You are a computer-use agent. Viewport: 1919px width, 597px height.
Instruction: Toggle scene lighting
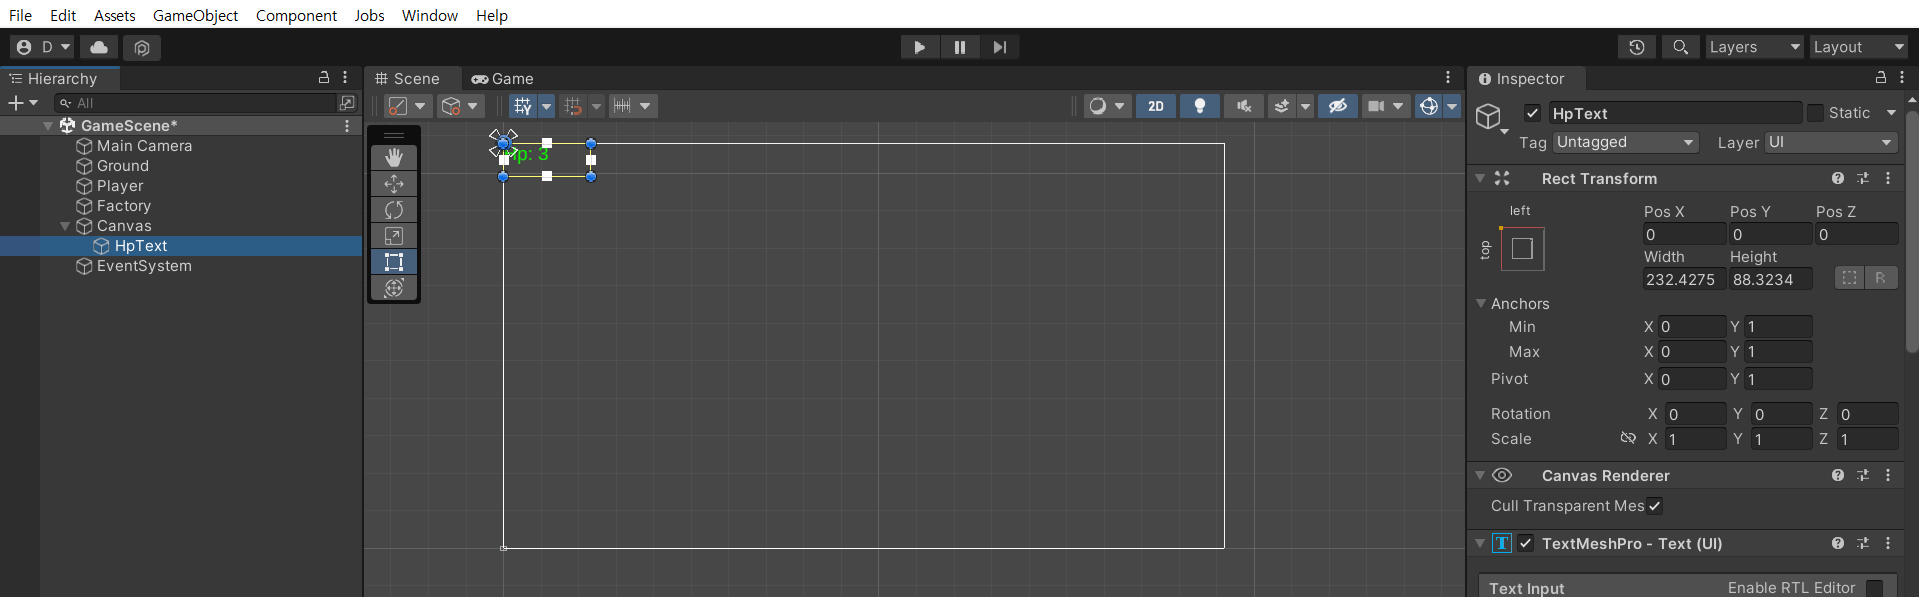pyautogui.click(x=1200, y=106)
